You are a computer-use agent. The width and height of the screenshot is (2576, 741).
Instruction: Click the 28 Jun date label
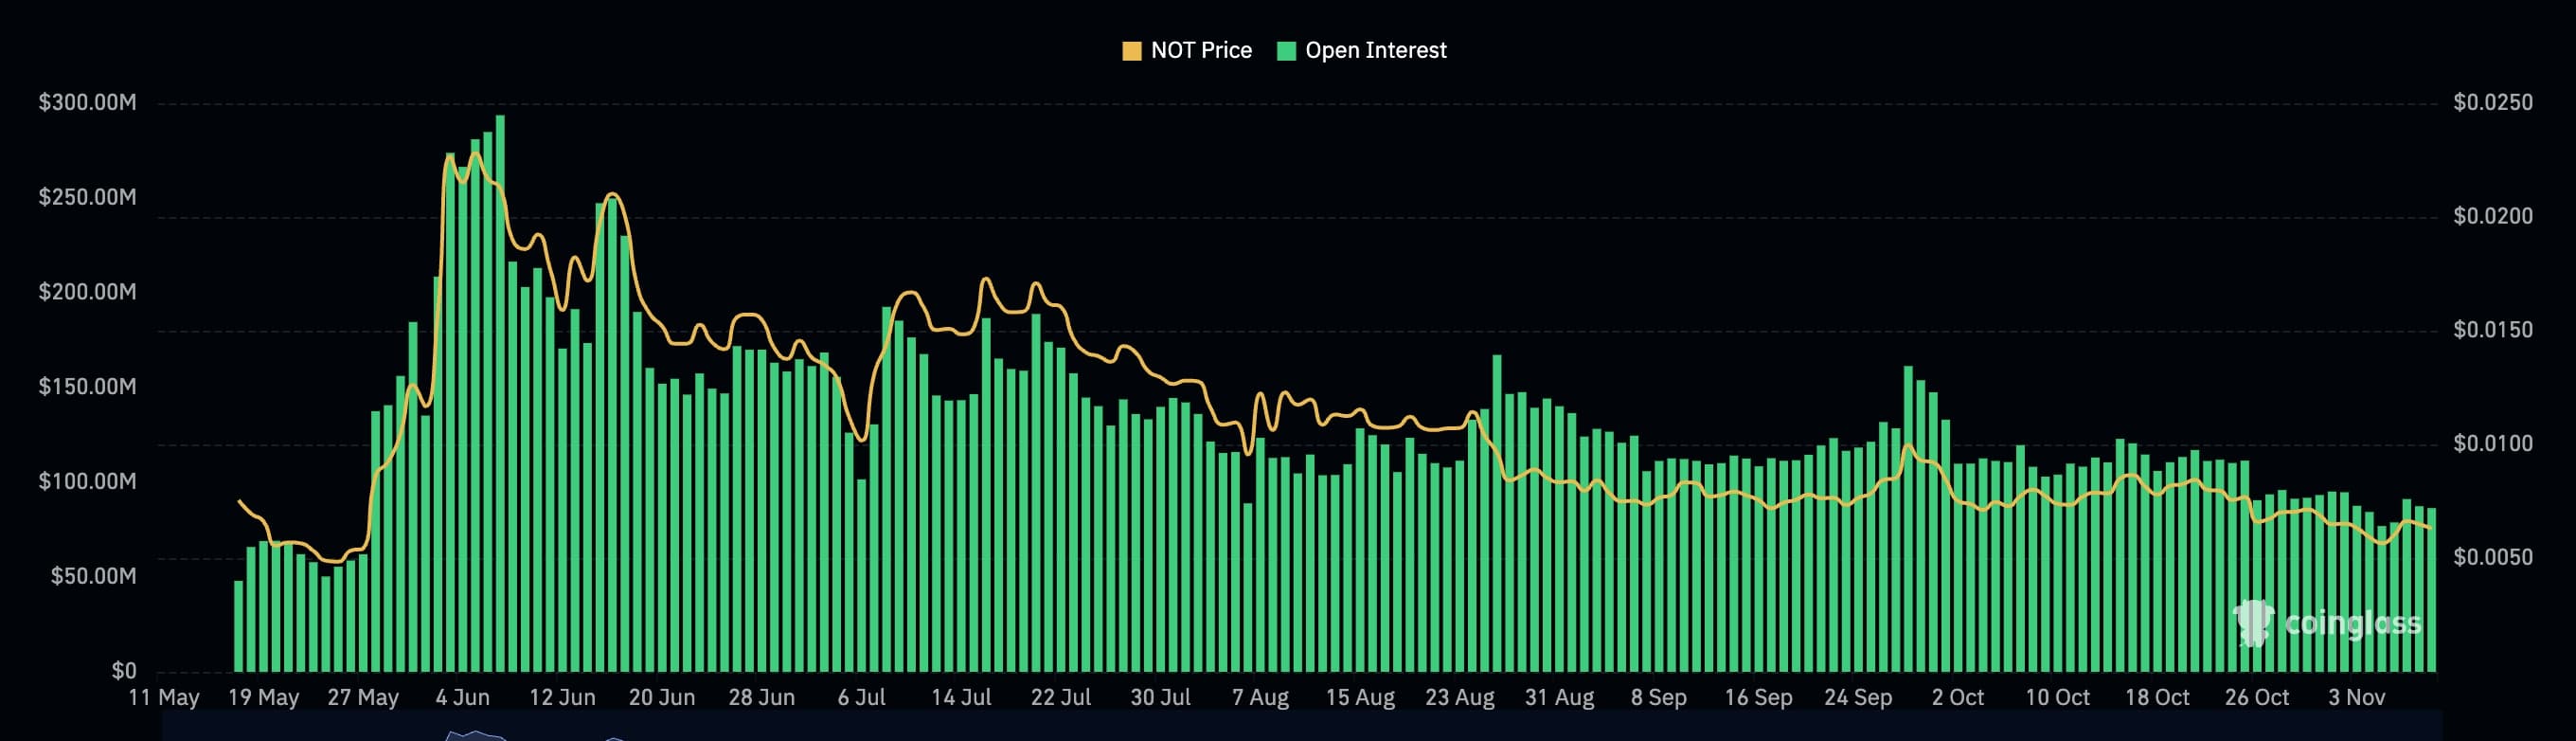point(762,698)
